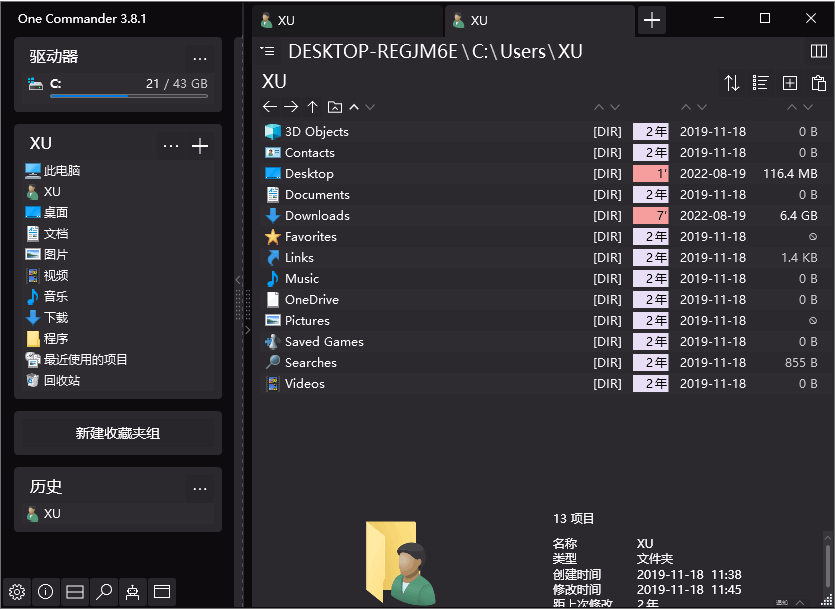The width and height of the screenshot is (835, 609).
Task: Click the robot automation icon
Action: (x=132, y=592)
